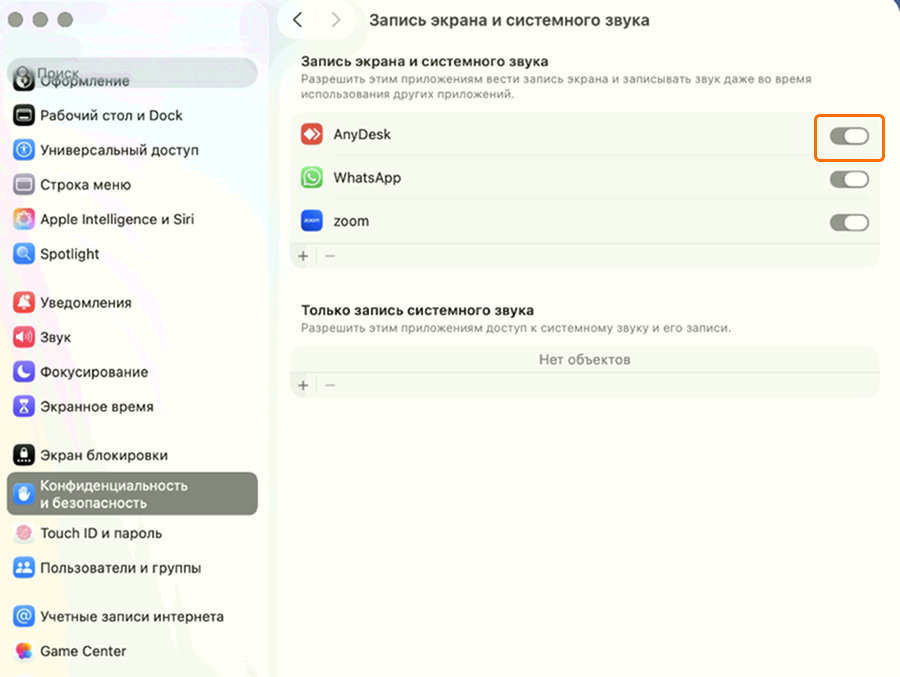Open Spotlight settings from sidebar icon

(x=22, y=254)
